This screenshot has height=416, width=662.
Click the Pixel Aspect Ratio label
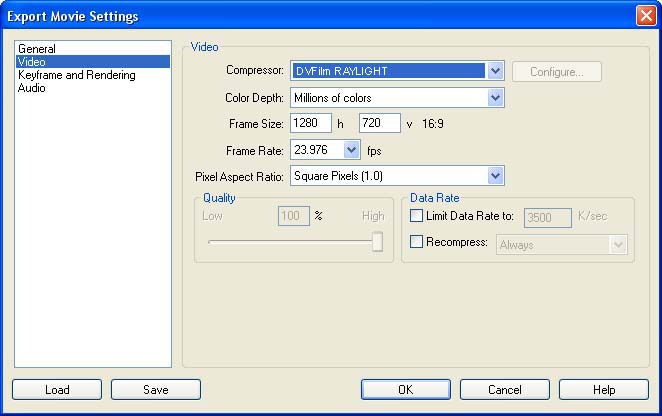tap(239, 177)
